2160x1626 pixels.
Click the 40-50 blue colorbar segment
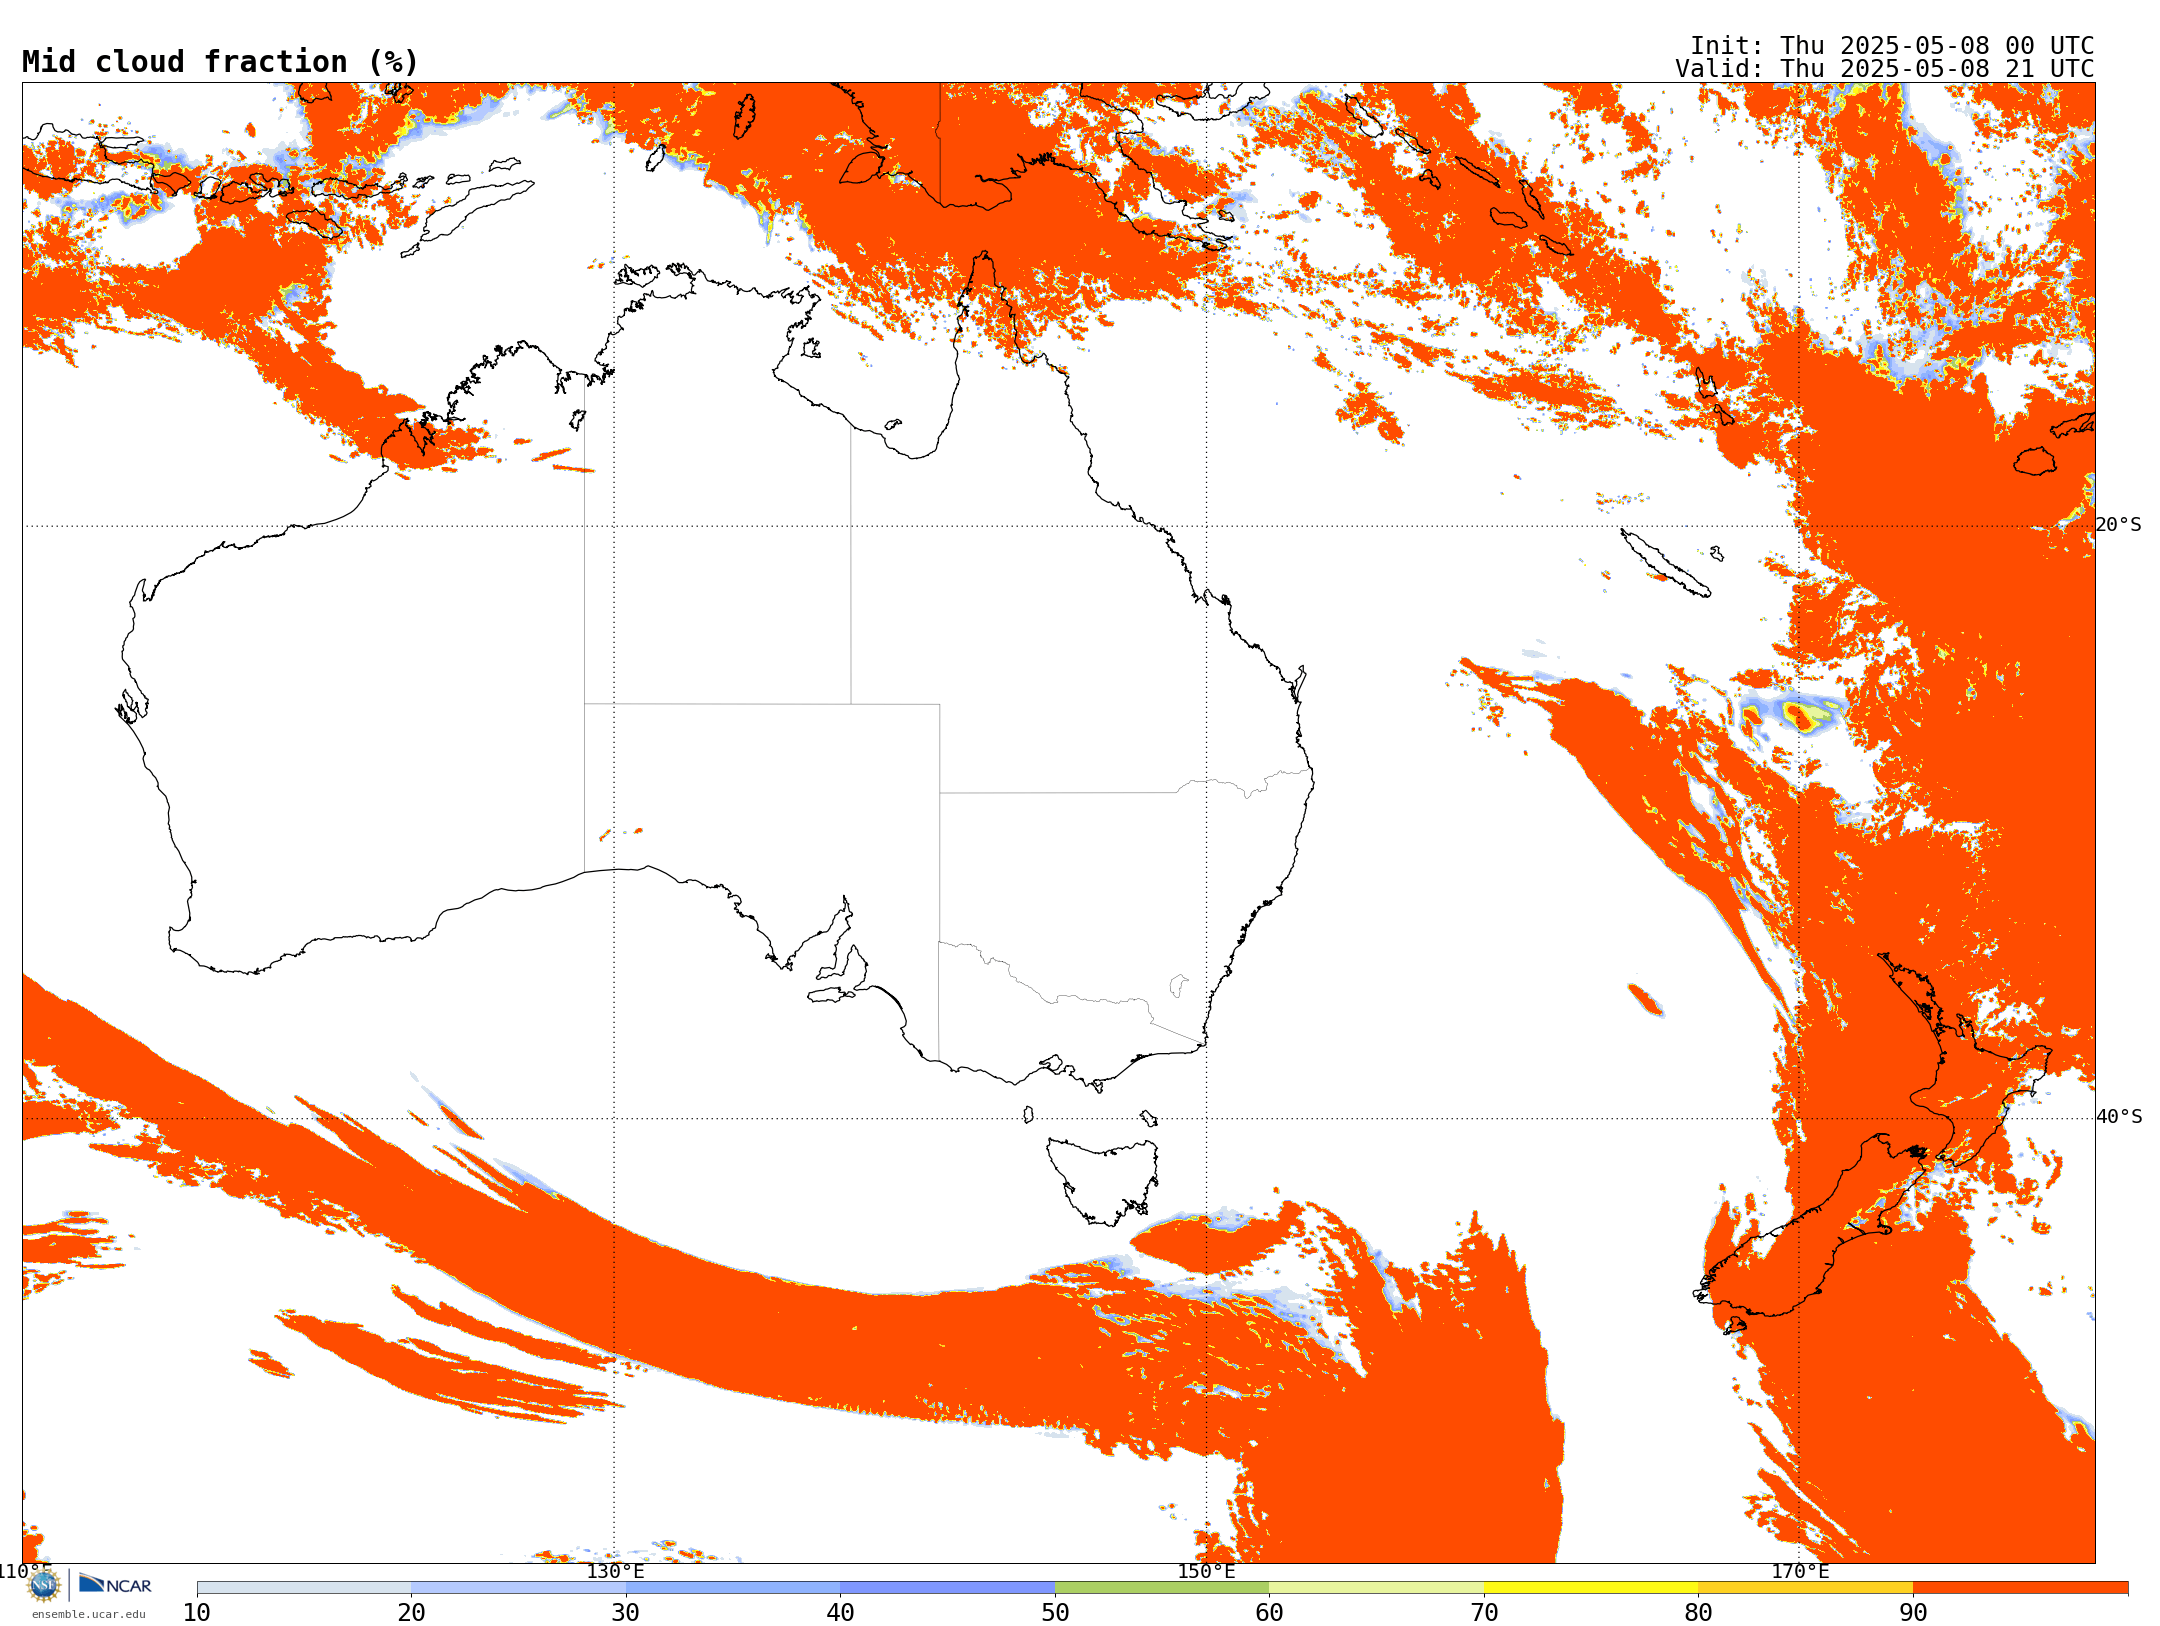tap(947, 1588)
